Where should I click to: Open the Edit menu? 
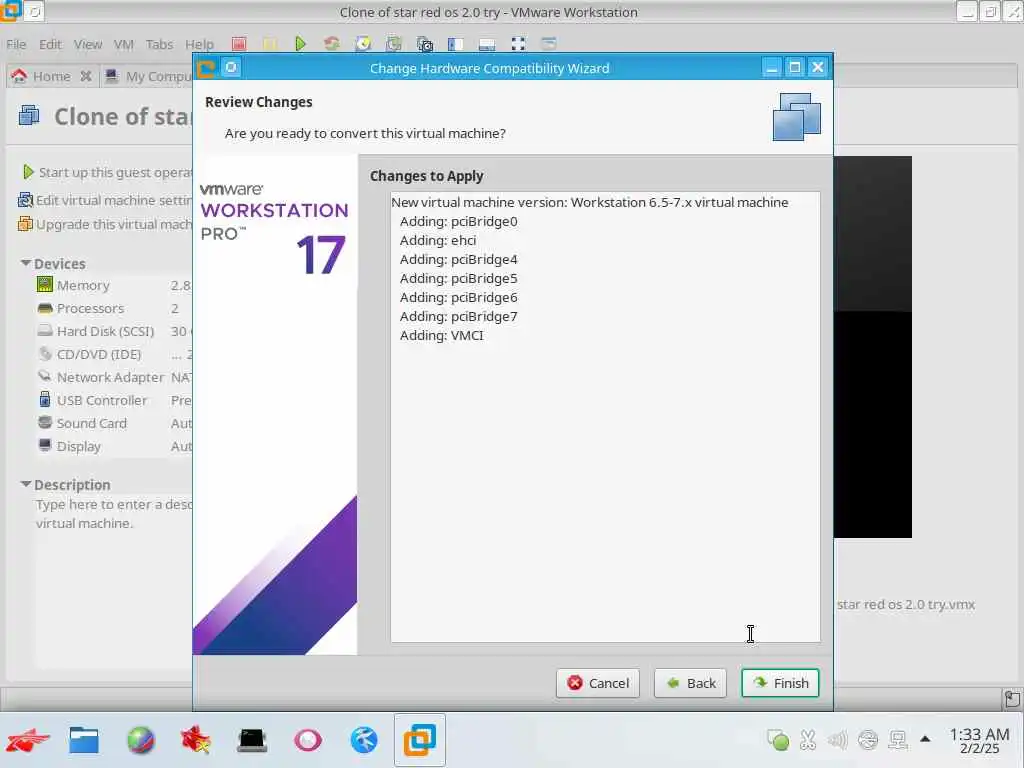tap(50, 44)
